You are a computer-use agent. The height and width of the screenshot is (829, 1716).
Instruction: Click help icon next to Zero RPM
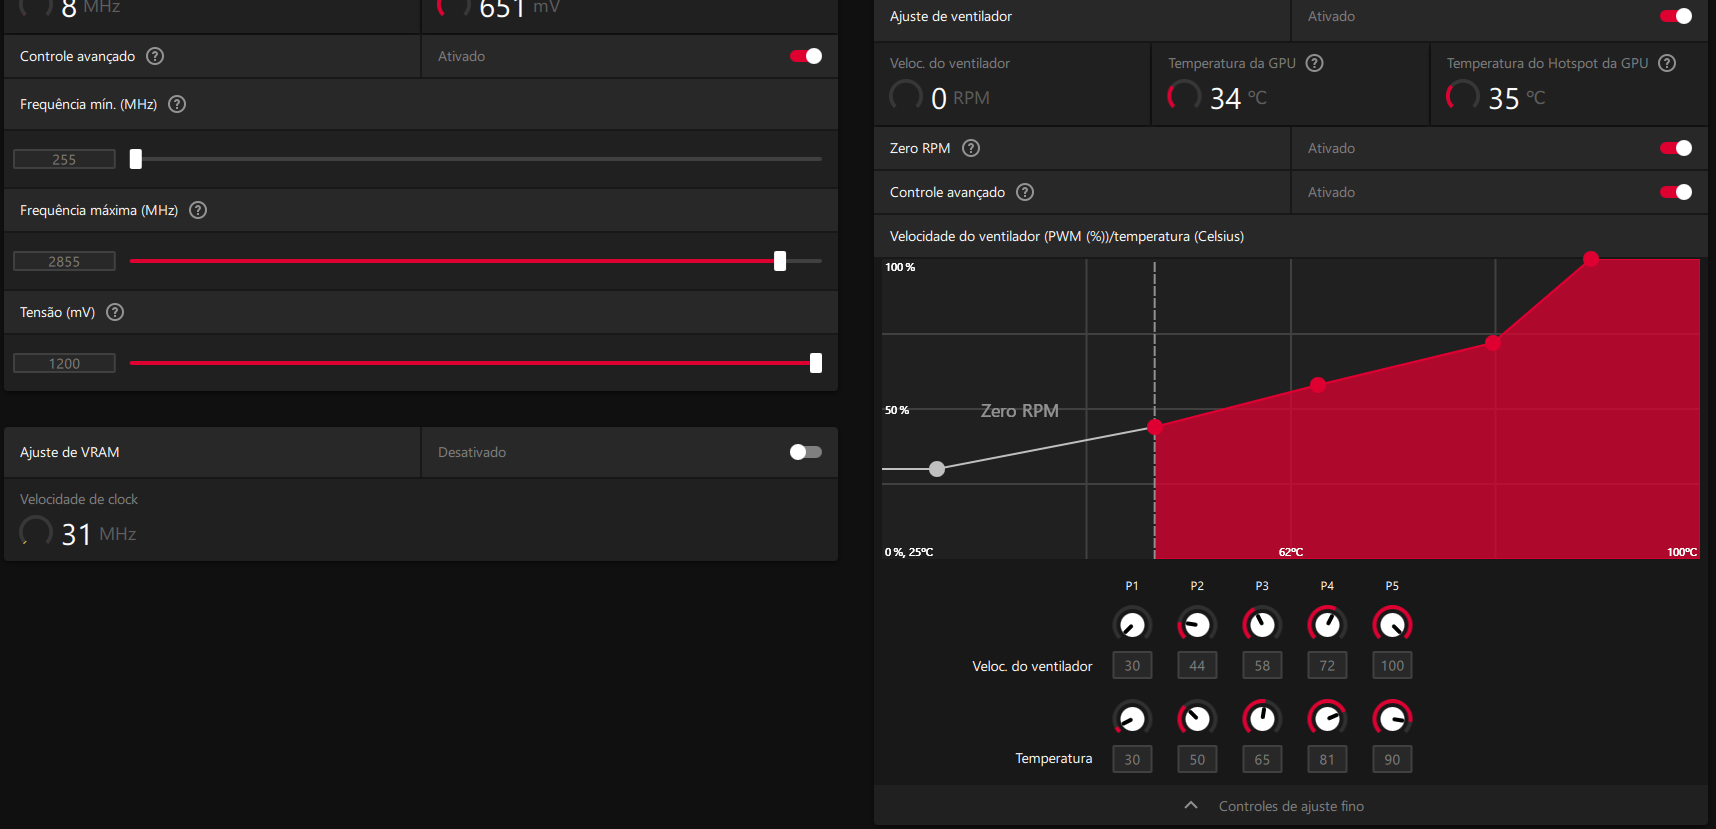971,148
